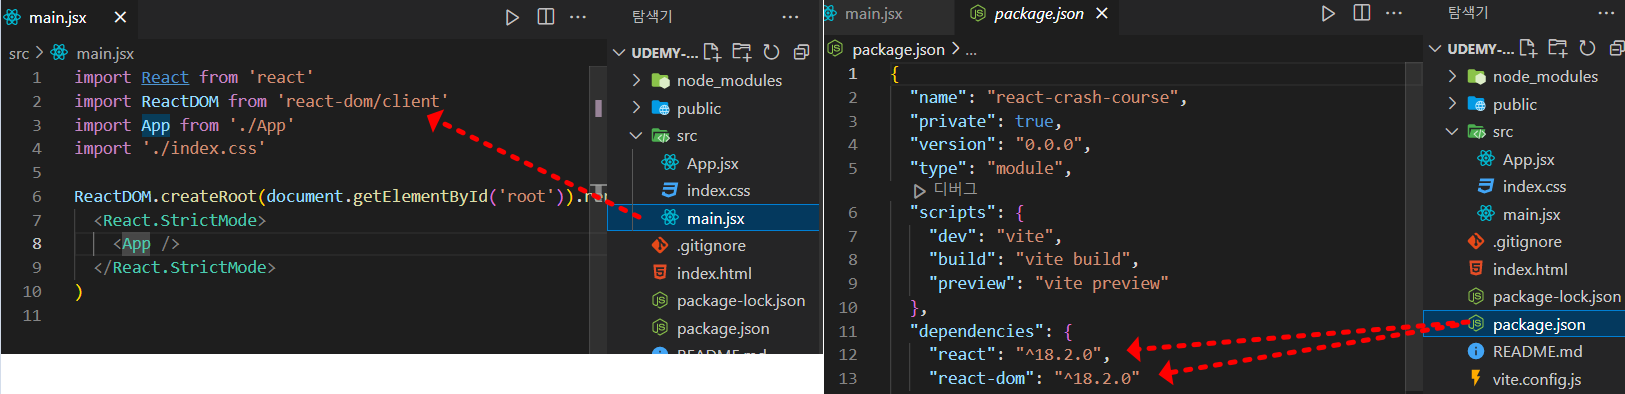Open vite.config.js in right explorer
This screenshot has height=394, width=1625.
point(1524,379)
